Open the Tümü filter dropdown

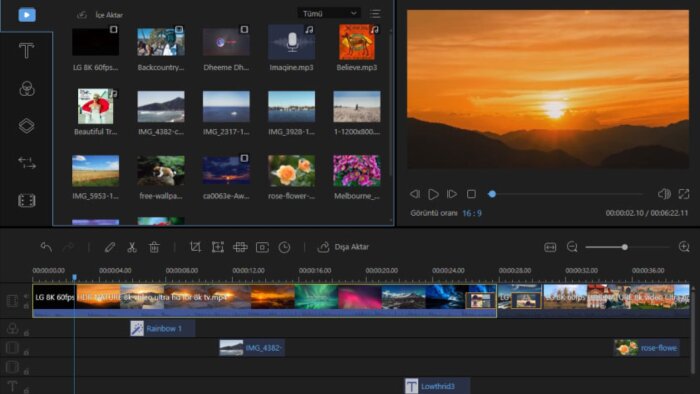point(329,13)
